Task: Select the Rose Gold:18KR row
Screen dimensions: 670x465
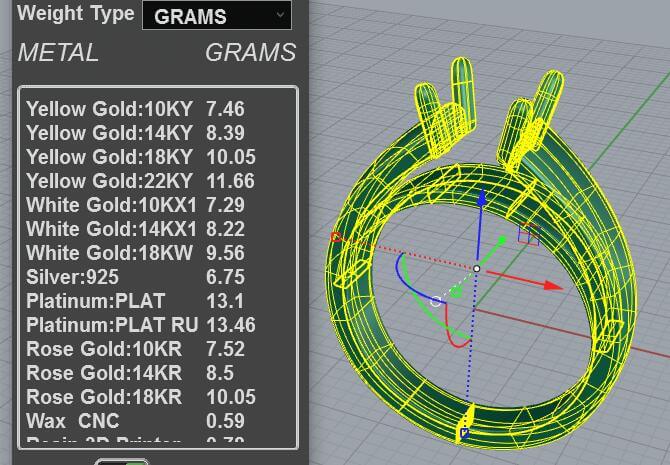Action: tap(141, 396)
